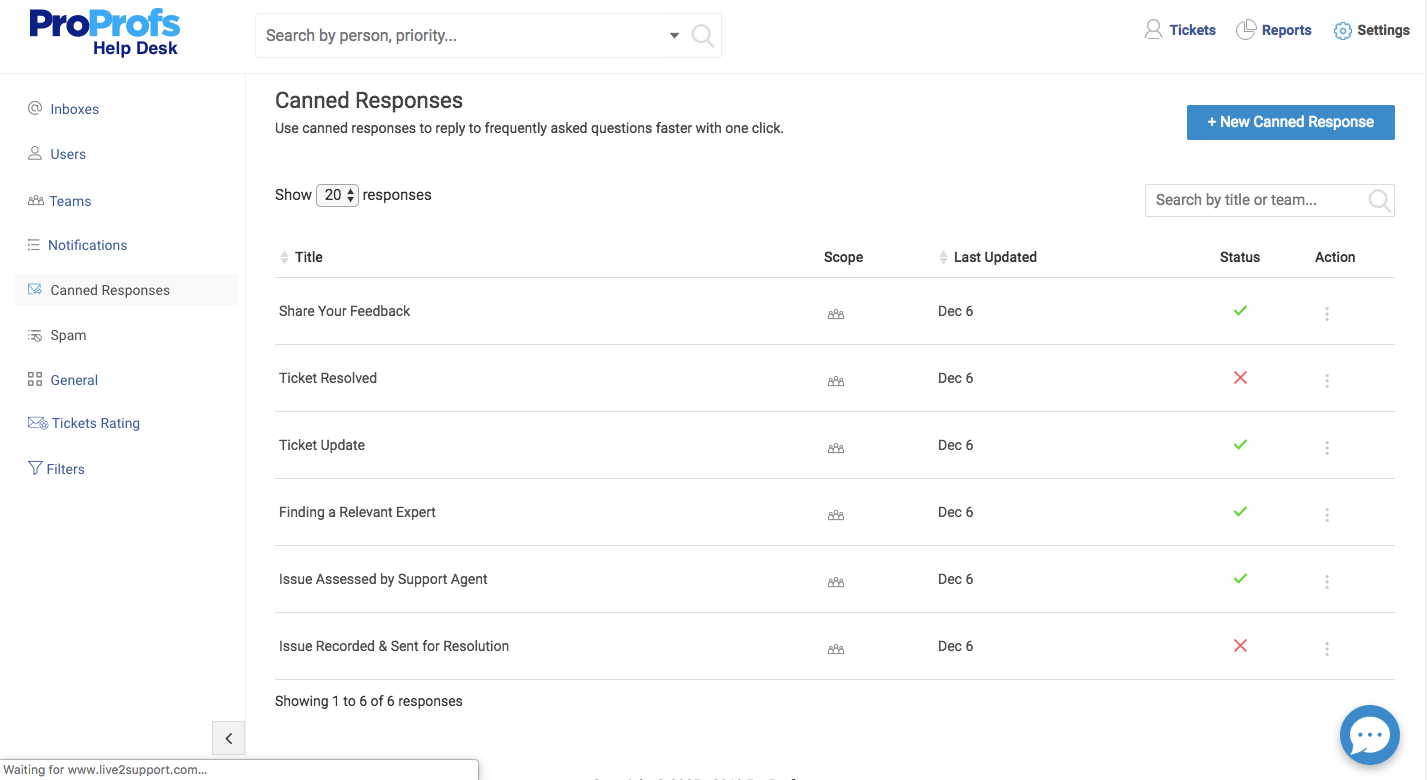Open action menu for Share Your Feedback
Image resolution: width=1428 pixels, height=780 pixels.
pos(1327,314)
